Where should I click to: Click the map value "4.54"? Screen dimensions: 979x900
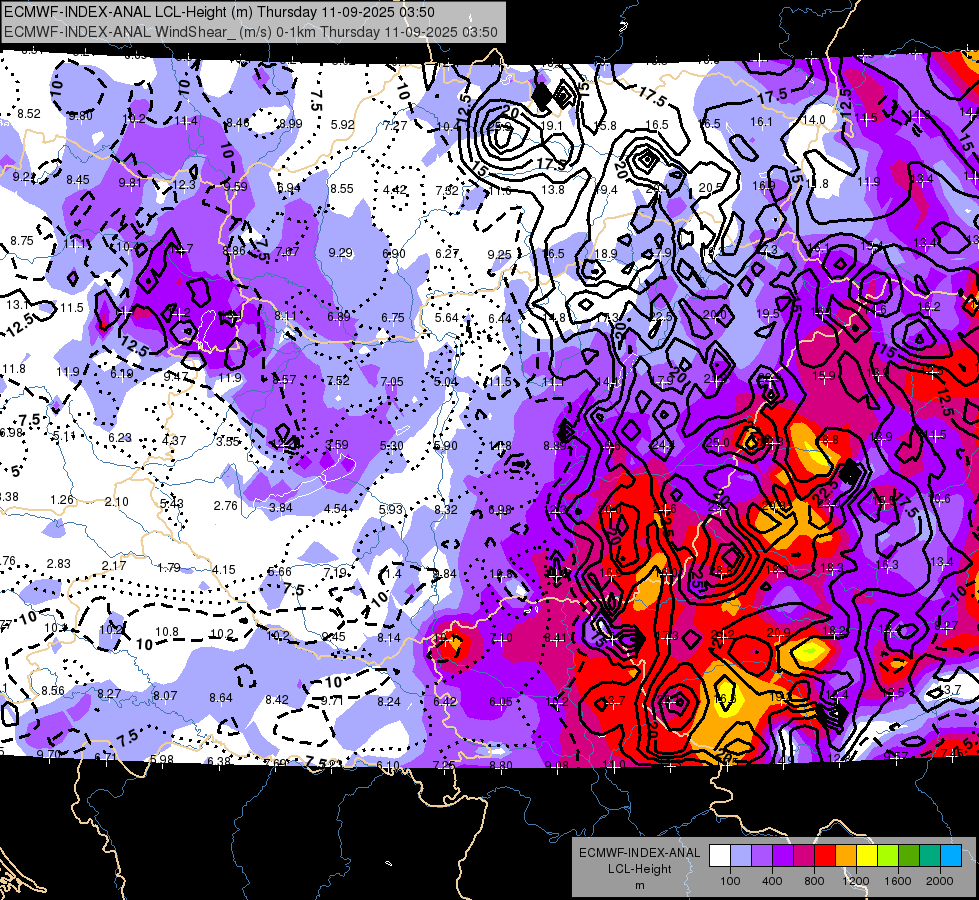click(335, 508)
